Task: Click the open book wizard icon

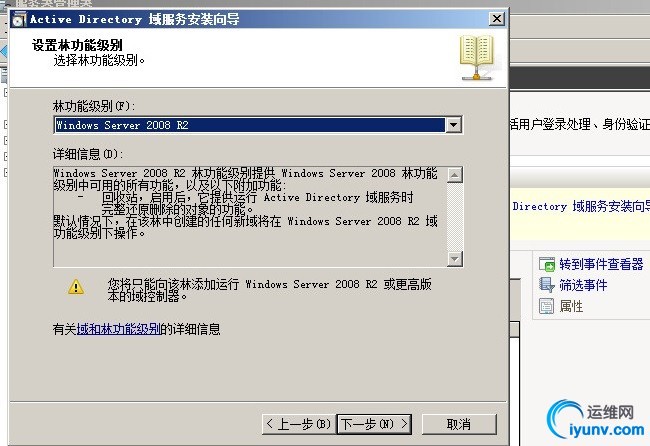Action: [477, 58]
